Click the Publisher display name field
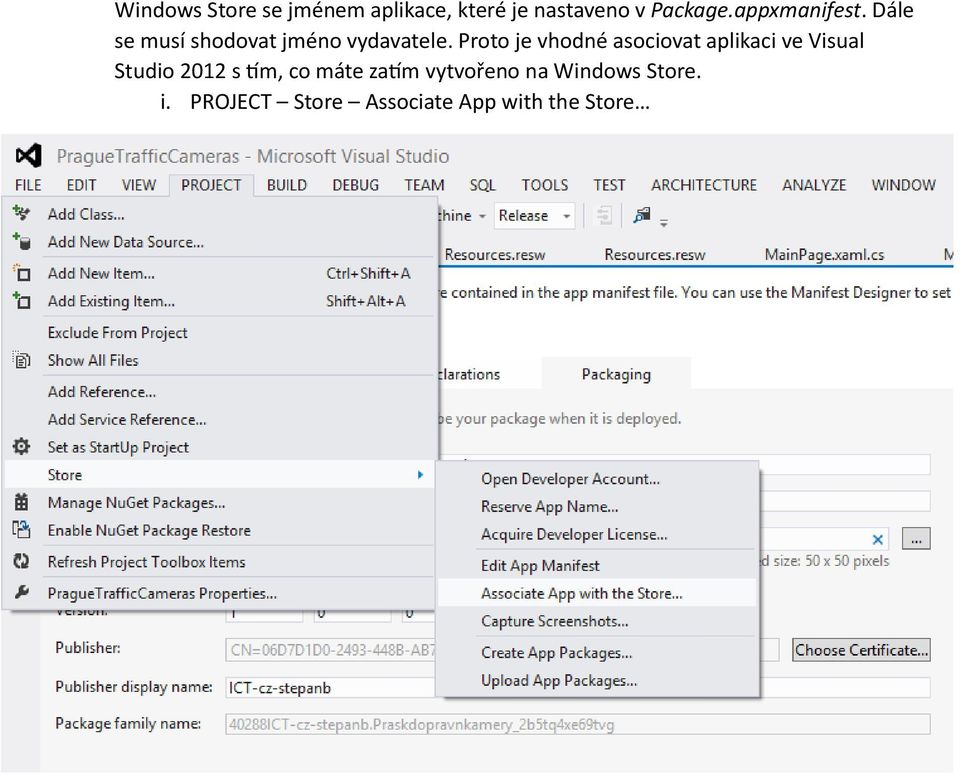Viewport: 960px width, 774px height. click(578, 687)
